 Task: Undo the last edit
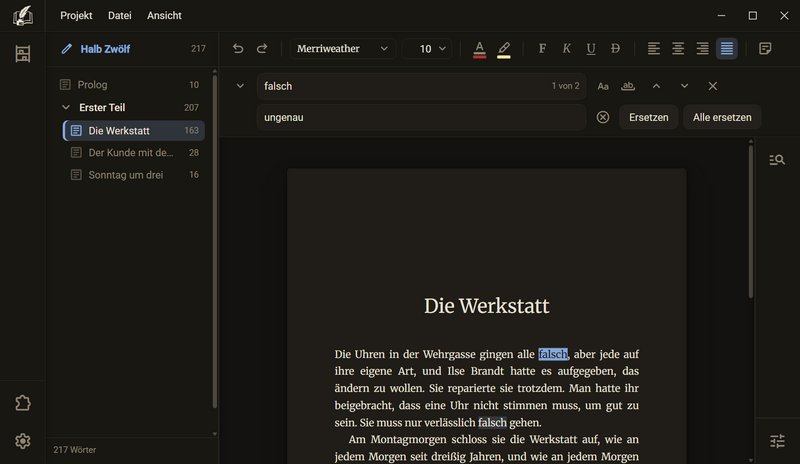(x=238, y=48)
